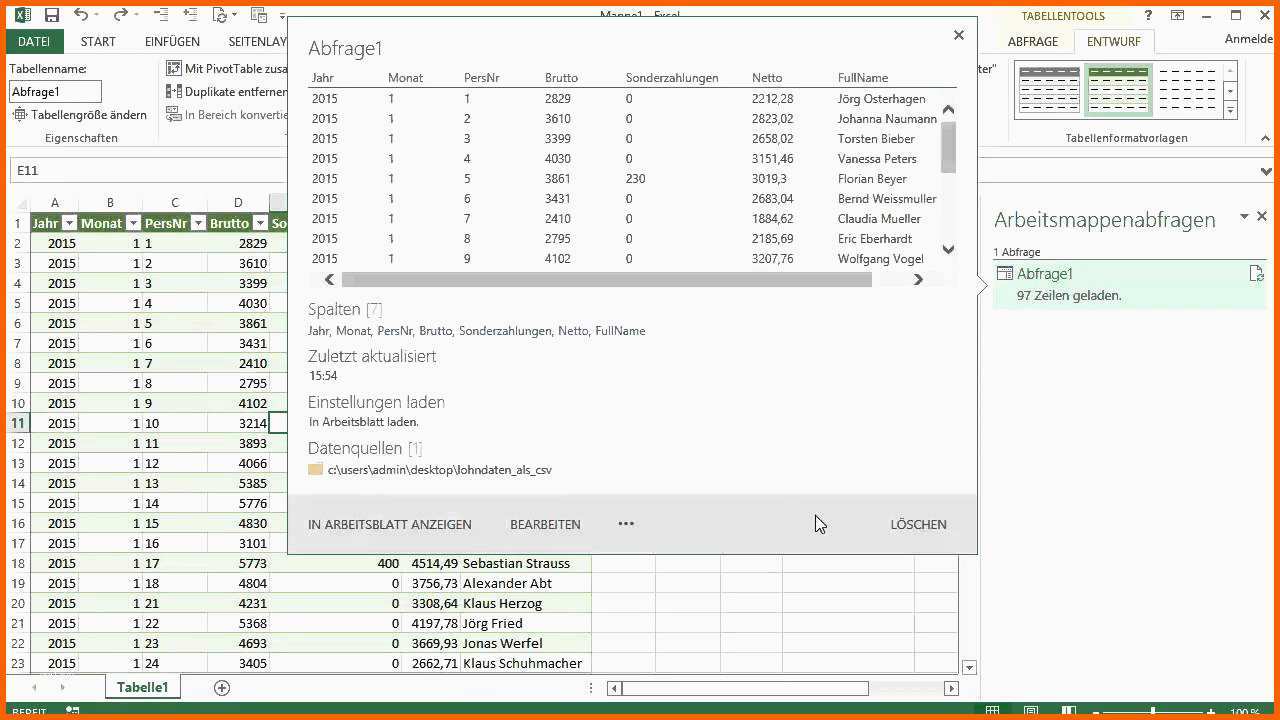Open the Jahr column filter dropdown
Screen dimensions: 1280x720
[x=69, y=223]
